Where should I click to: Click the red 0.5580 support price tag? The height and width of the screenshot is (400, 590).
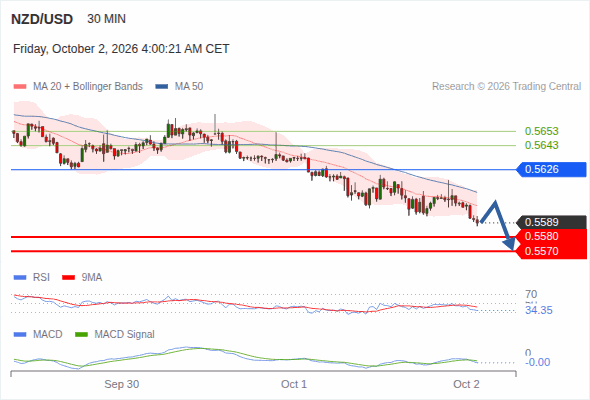[551, 237]
